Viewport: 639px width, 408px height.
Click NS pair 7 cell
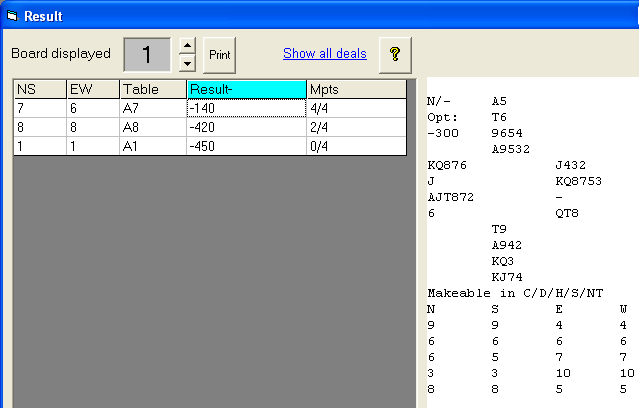(40, 108)
